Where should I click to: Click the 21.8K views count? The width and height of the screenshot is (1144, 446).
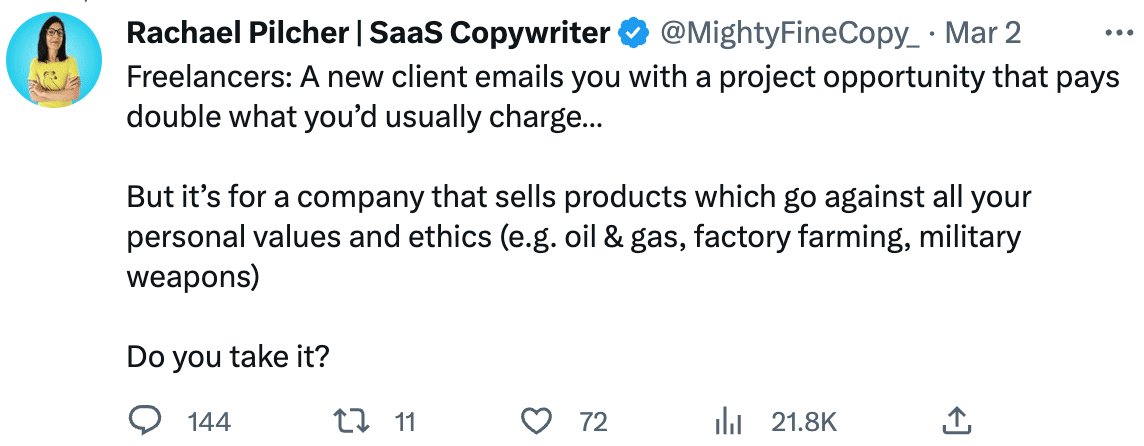[x=803, y=422]
